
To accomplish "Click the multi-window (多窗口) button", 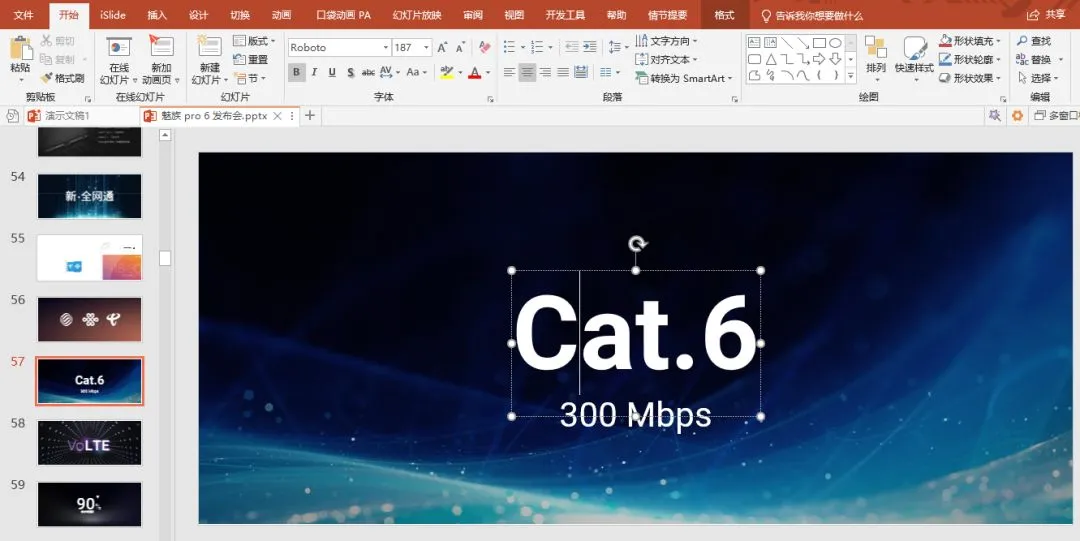I will 1056,116.
